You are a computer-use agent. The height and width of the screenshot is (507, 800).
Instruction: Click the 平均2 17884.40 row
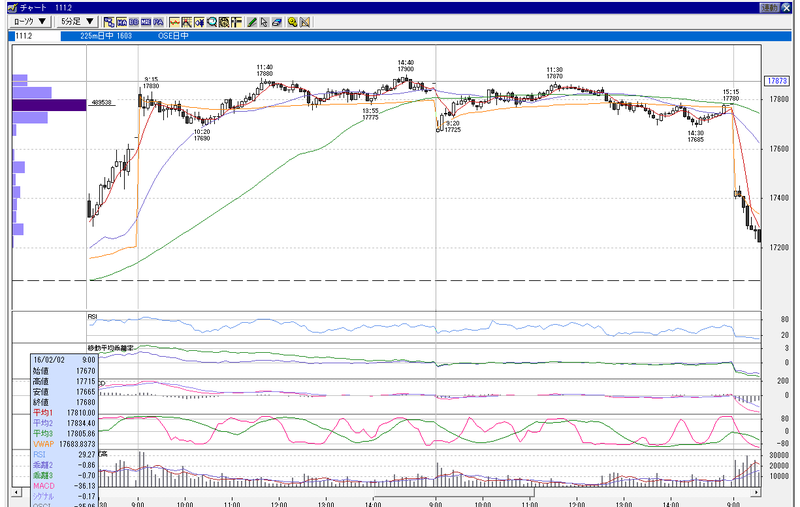click(64, 423)
